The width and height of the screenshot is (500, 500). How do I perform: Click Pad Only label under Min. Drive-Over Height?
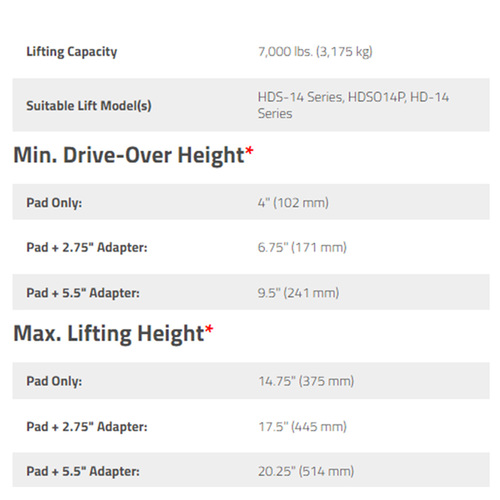pos(54,203)
